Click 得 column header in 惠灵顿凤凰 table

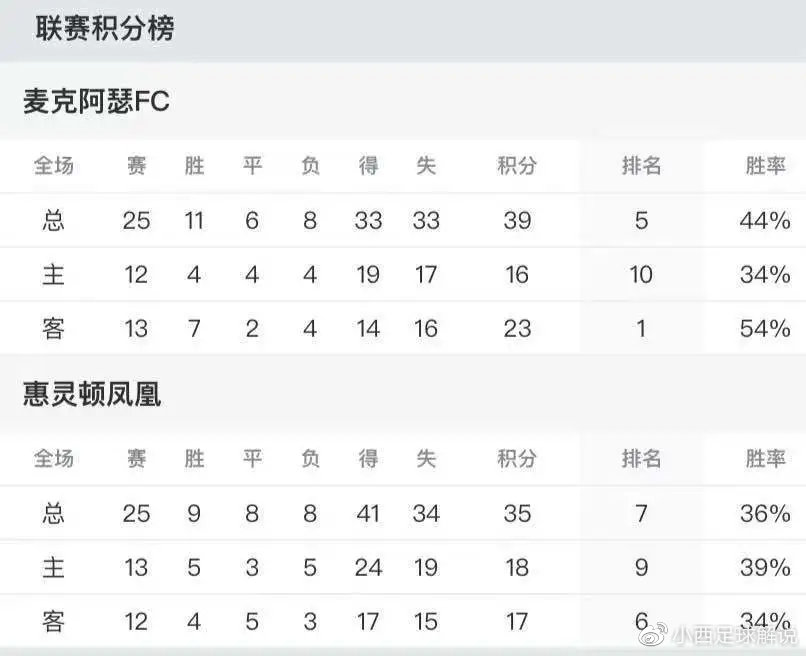(368, 459)
